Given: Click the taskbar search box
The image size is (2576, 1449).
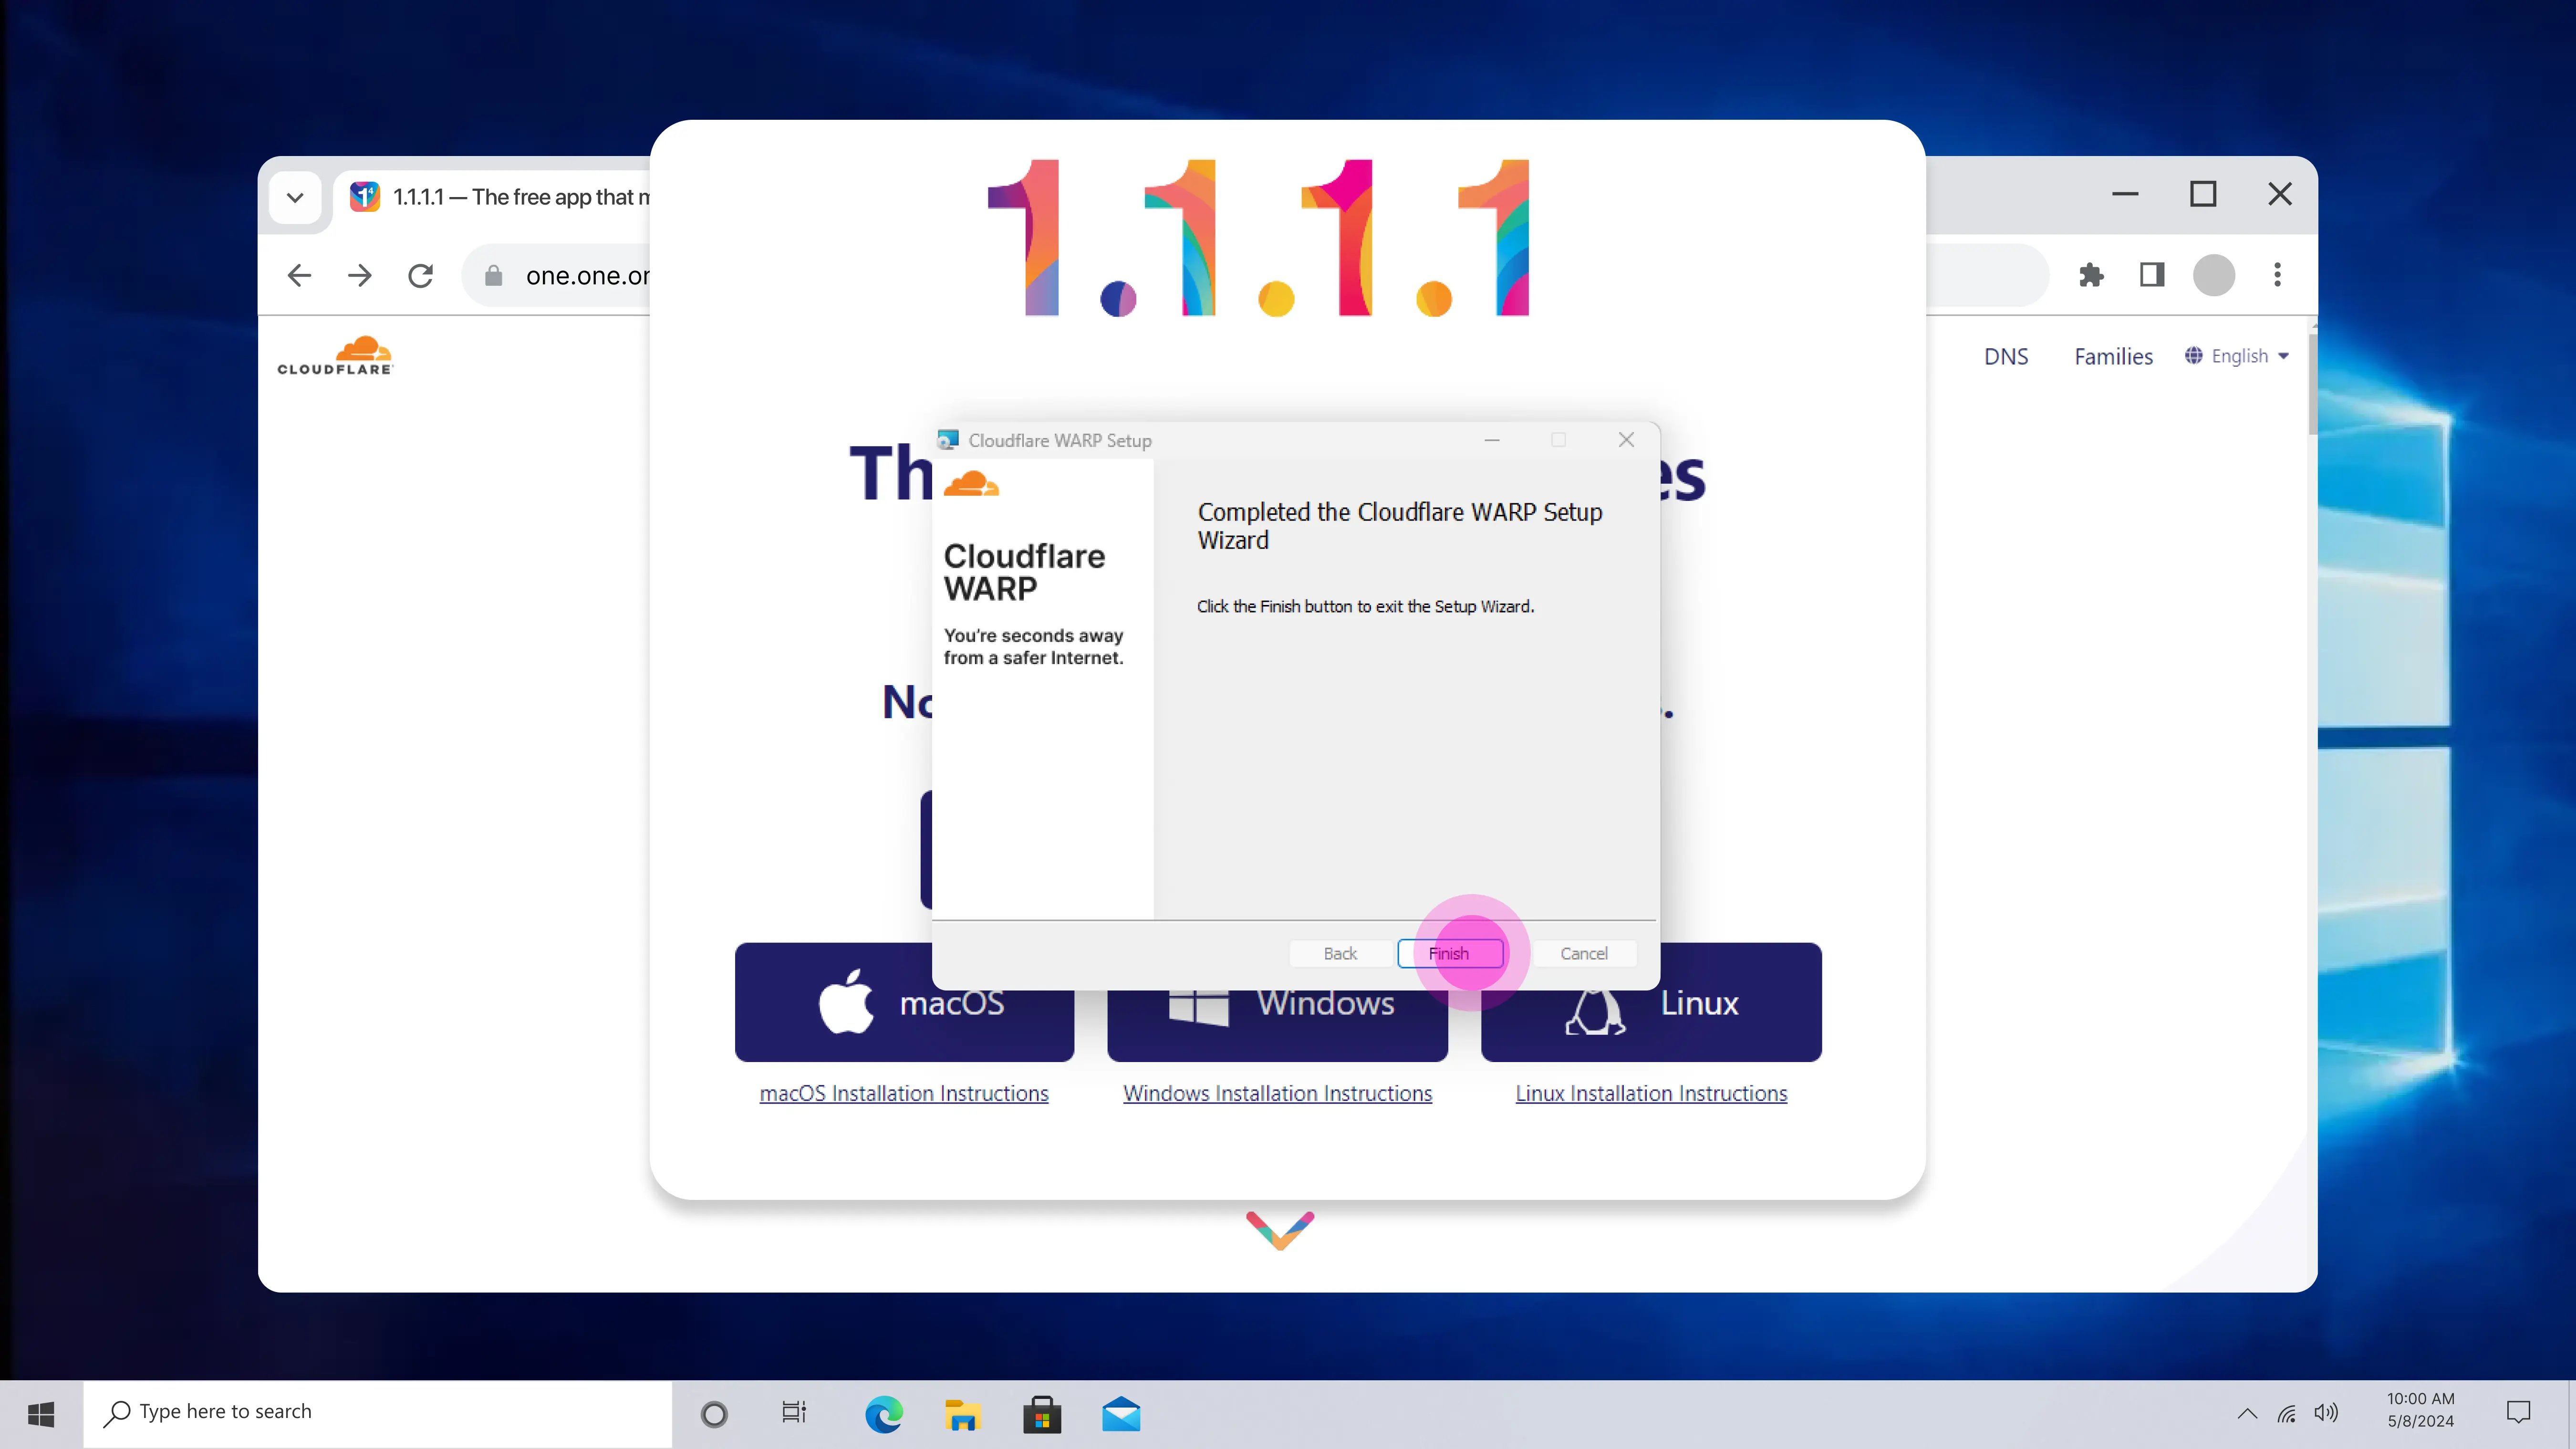Looking at the screenshot, I should click(x=378, y=1414).
